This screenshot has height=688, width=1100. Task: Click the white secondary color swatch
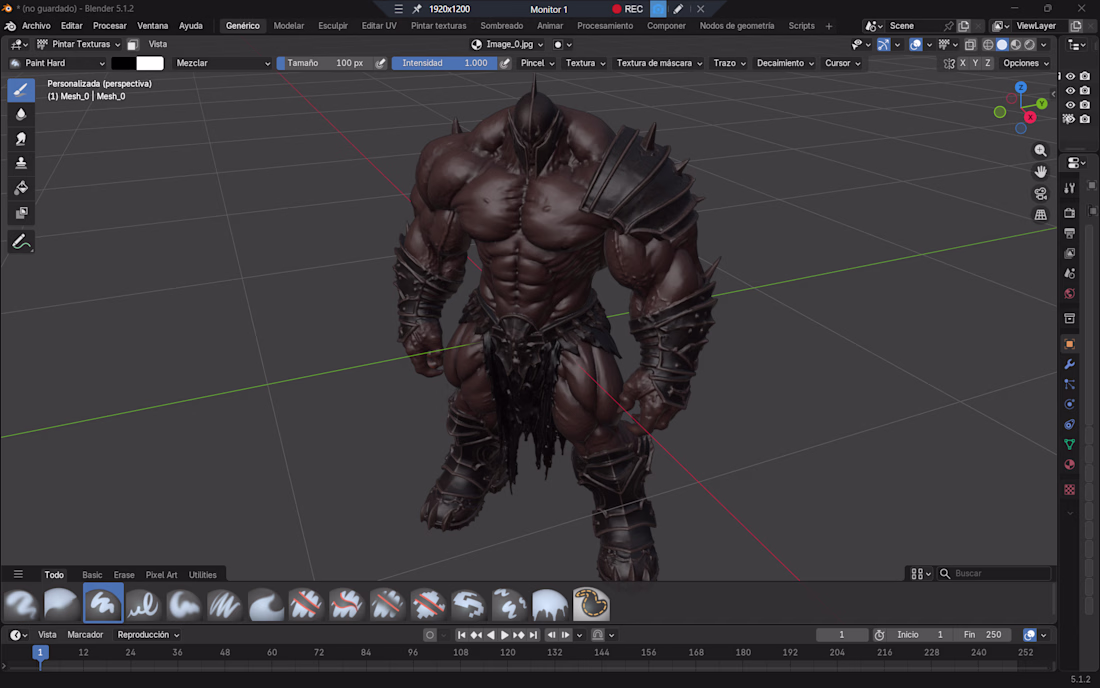point(150,63)
